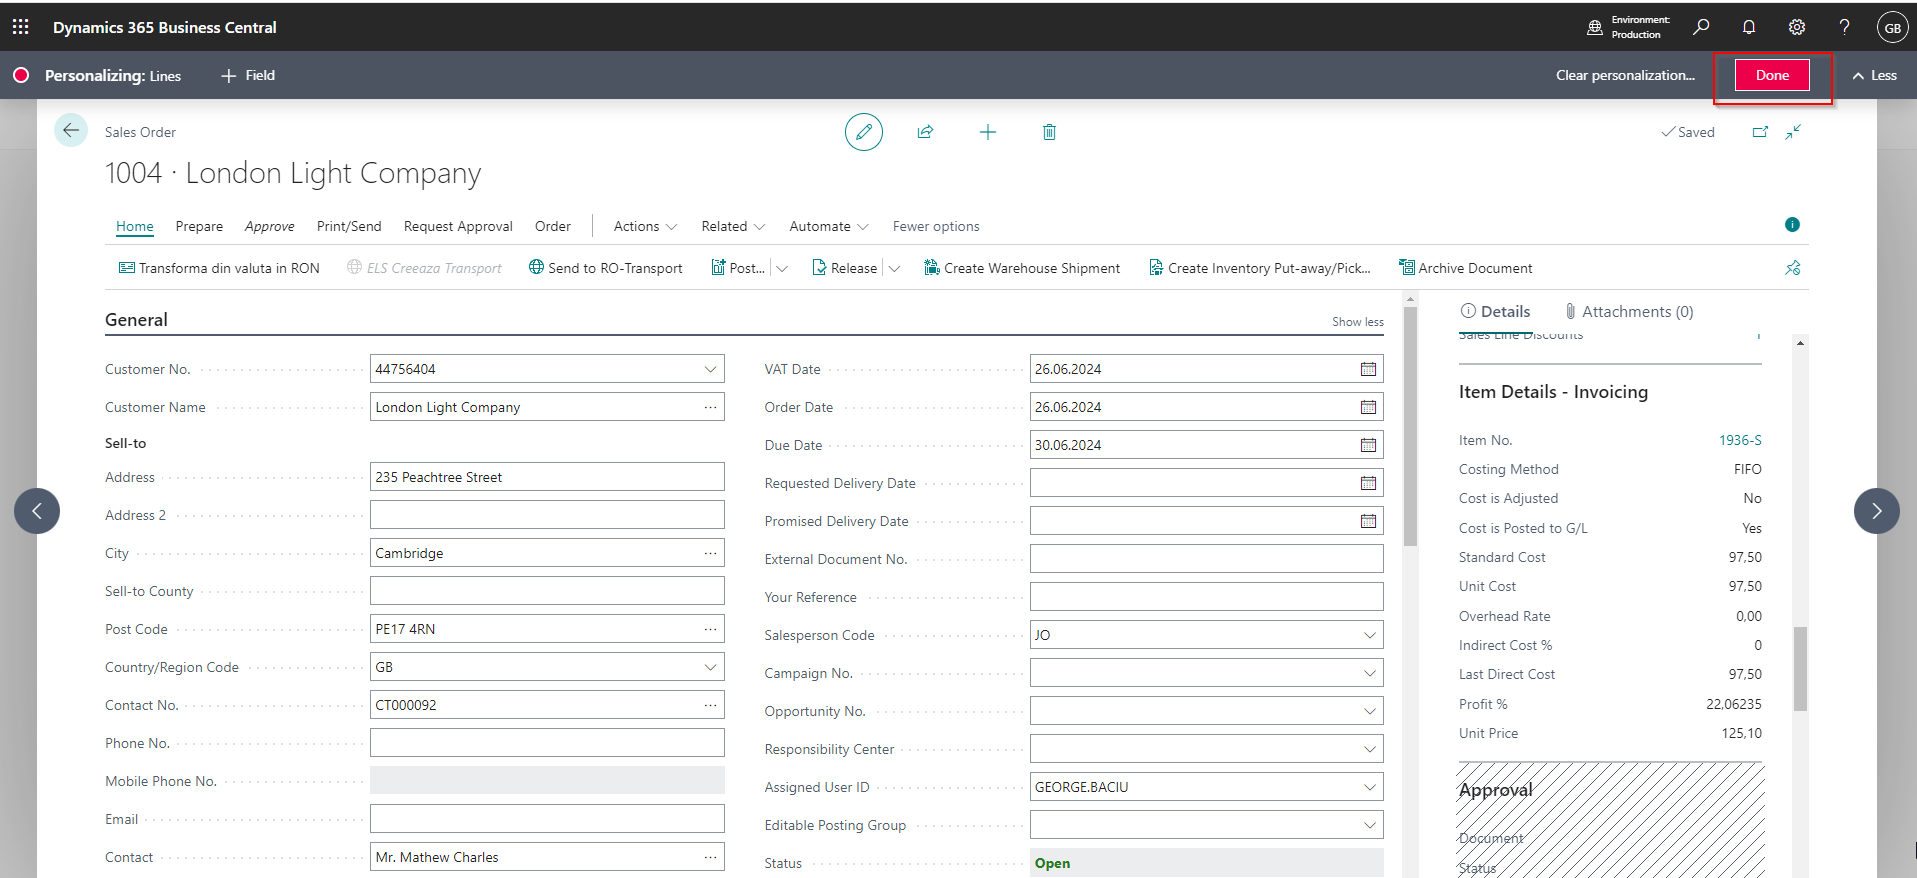Open City lookup ellipsis
This screenshot has height=878, width=1917.
(x=710, y=553)
